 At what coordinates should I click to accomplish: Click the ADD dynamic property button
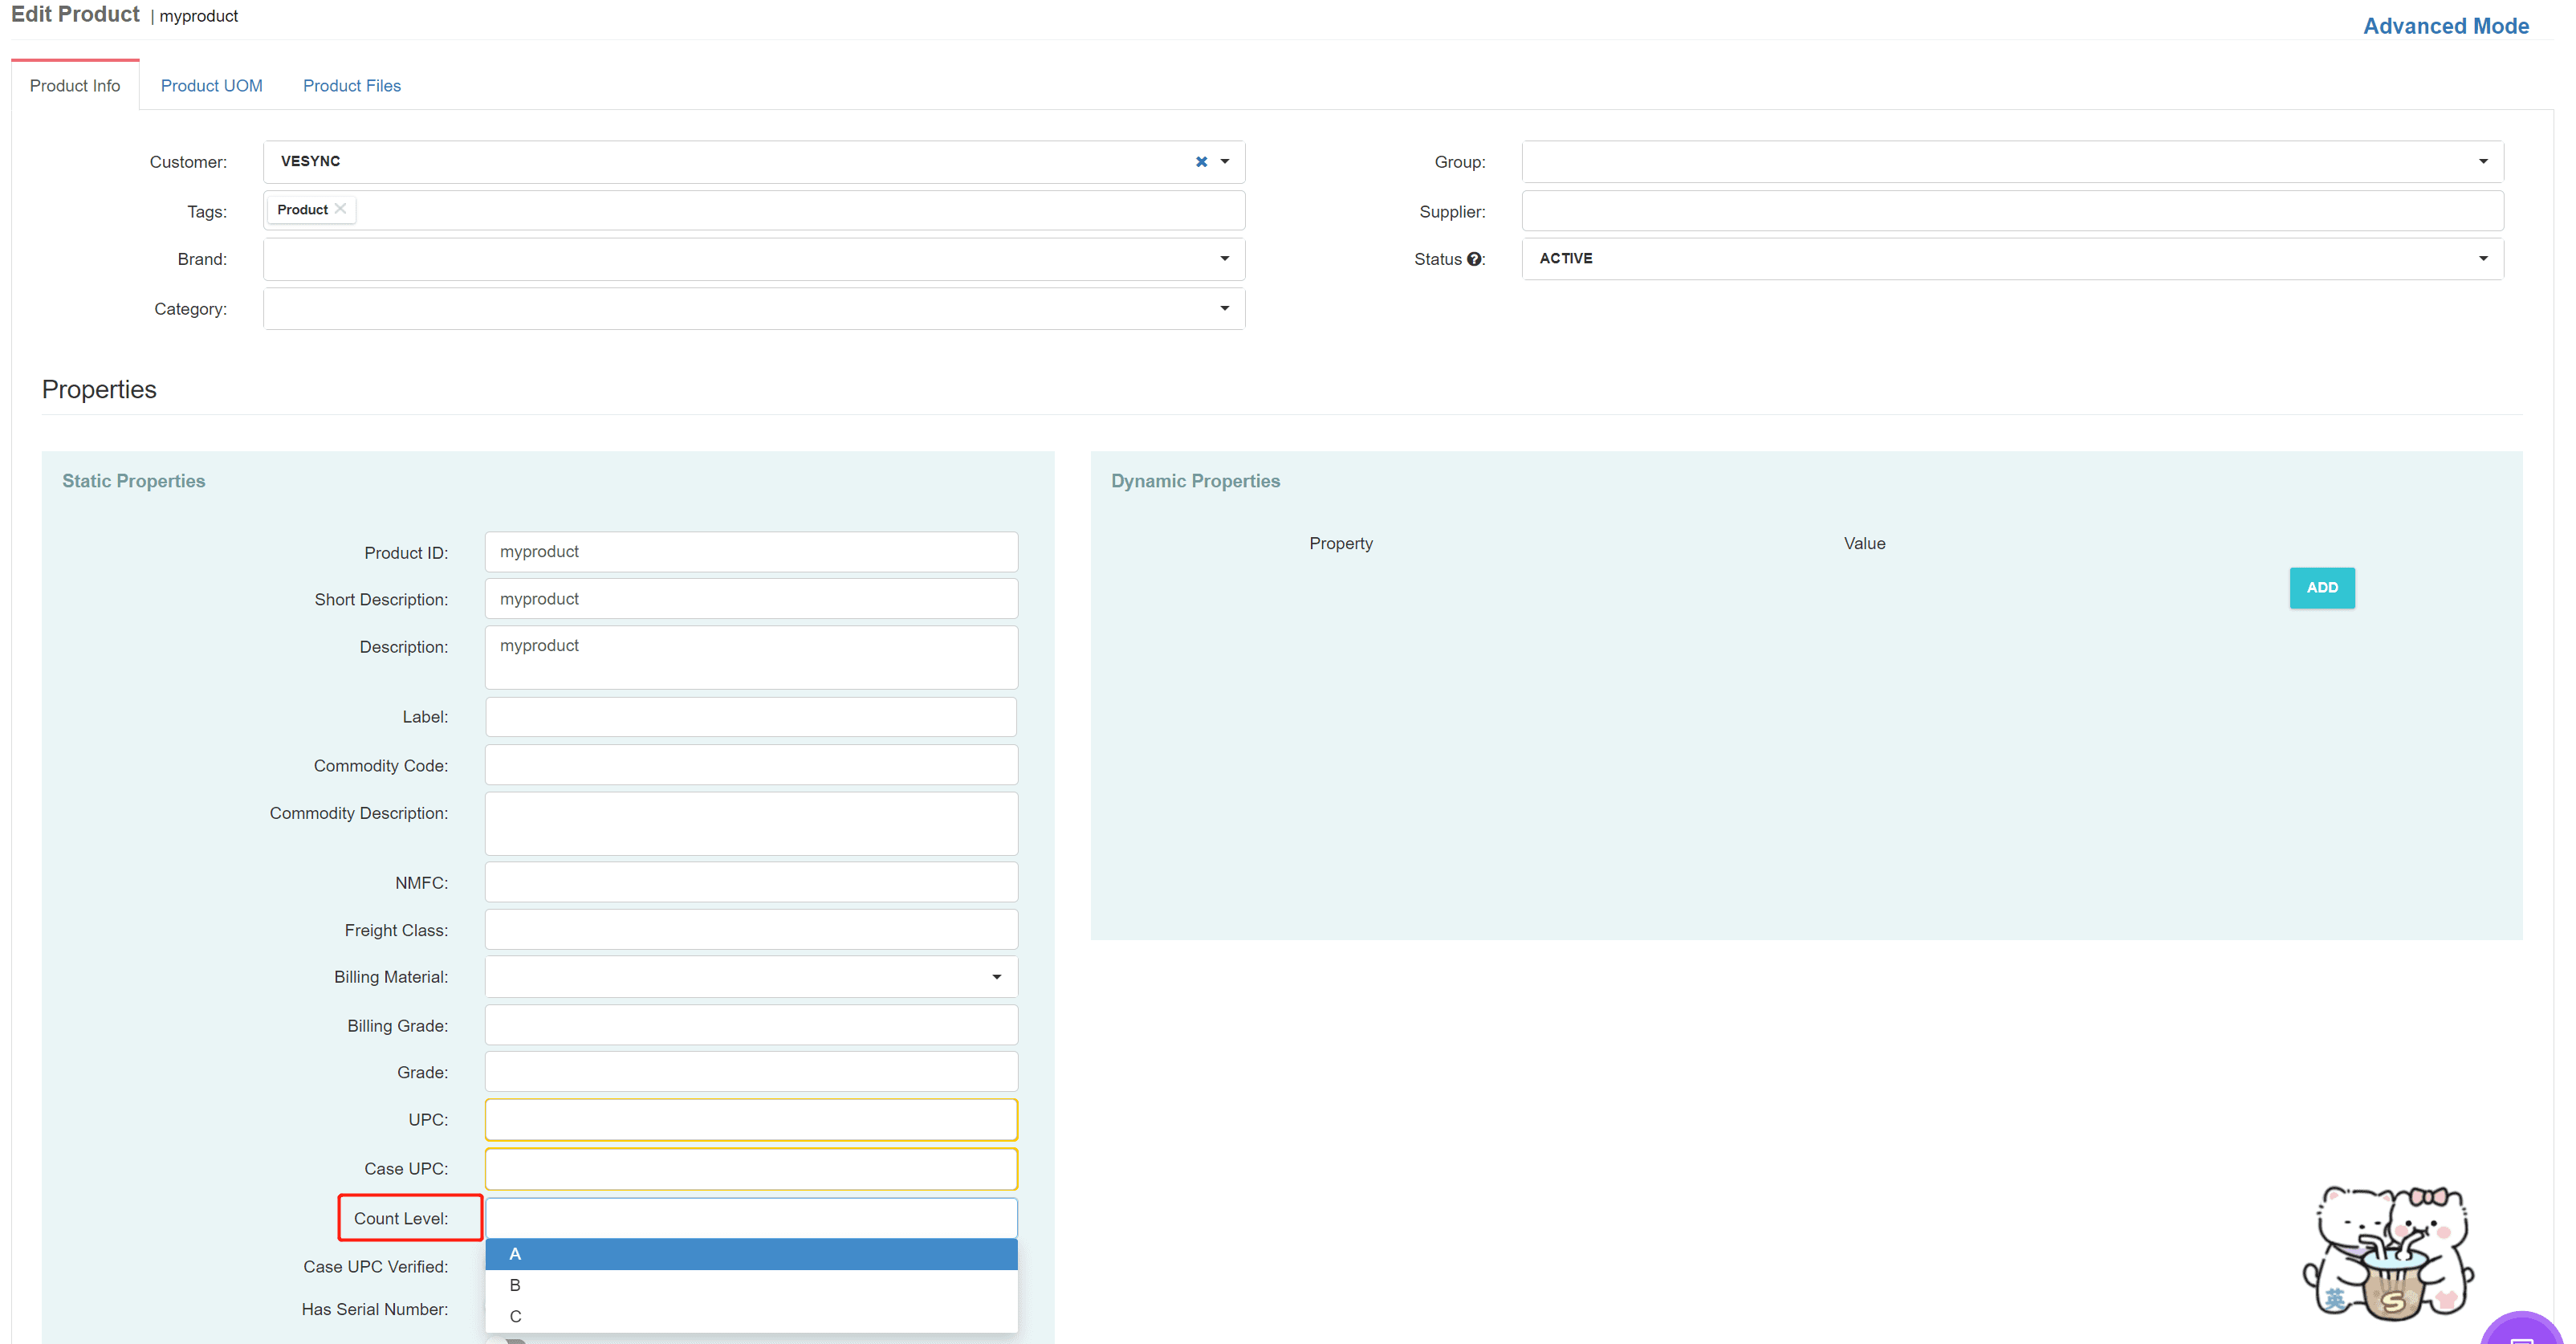2321,588
